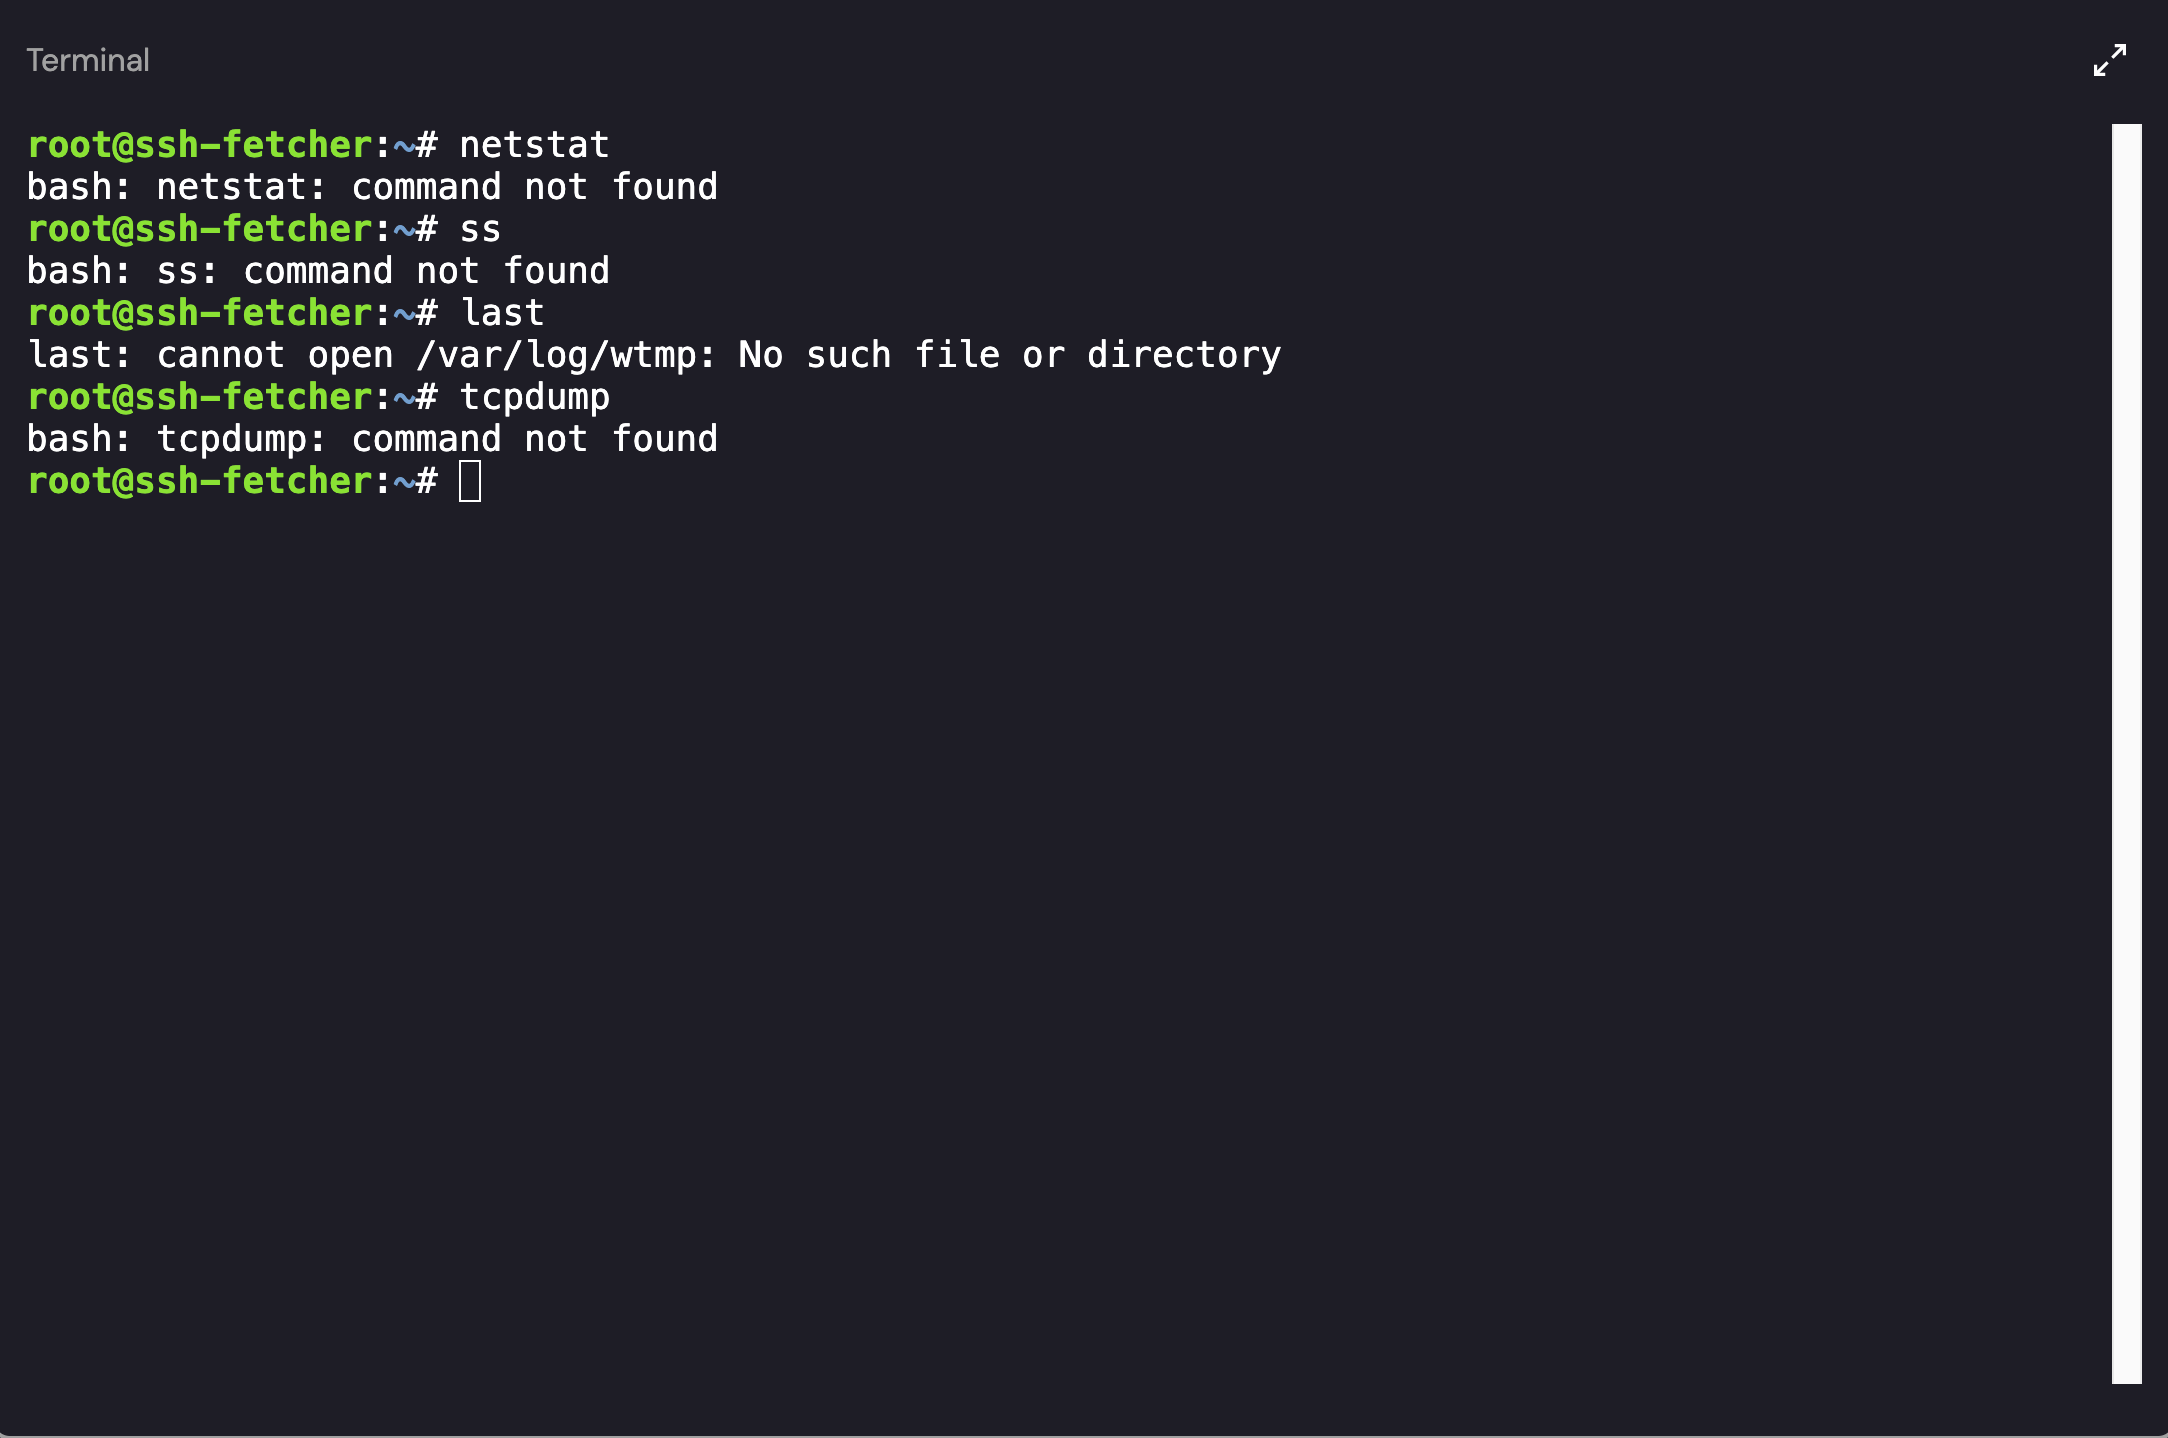Click the "bash: ss: command not found" output
The height and width of the screenshot is (1438, 2168).
(x=318, y=271)
